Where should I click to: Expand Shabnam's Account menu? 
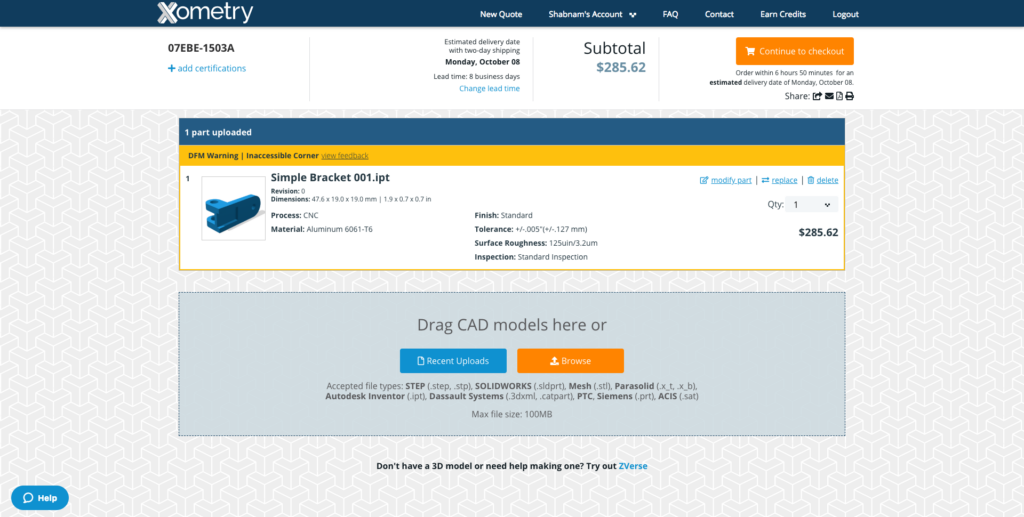tap(592, 14)
